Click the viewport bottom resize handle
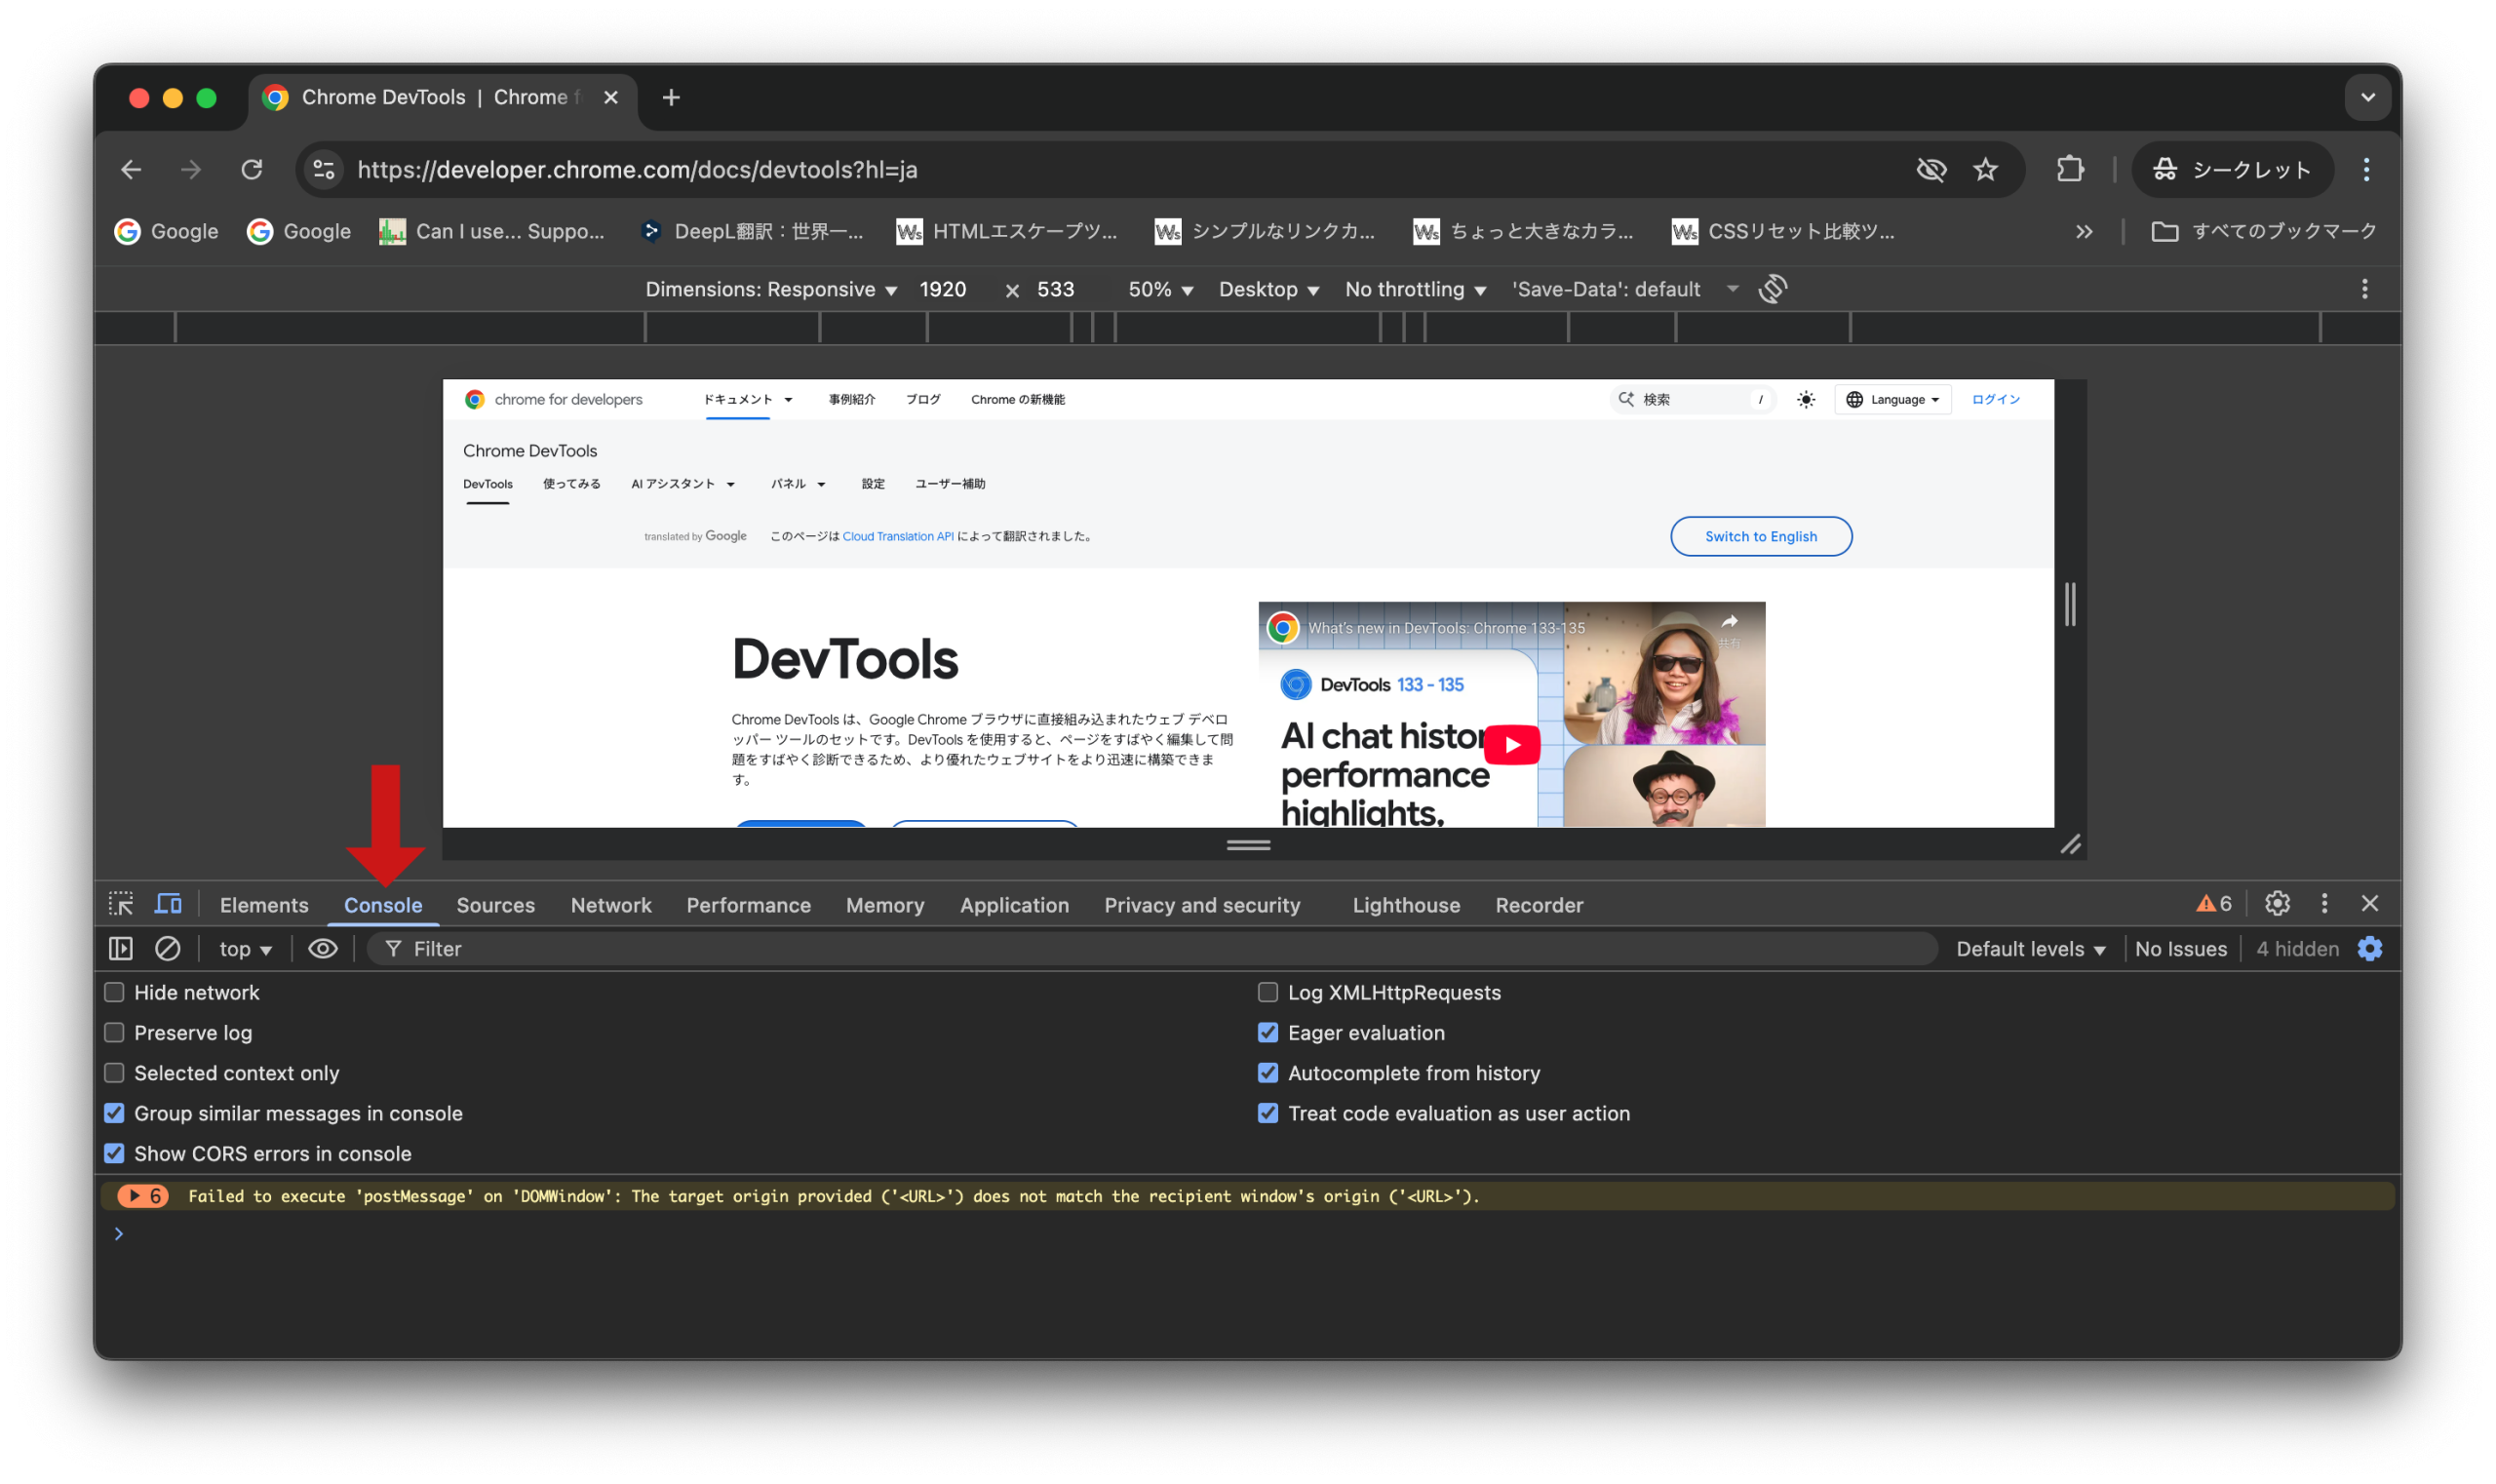 (x=1248, y=844)
